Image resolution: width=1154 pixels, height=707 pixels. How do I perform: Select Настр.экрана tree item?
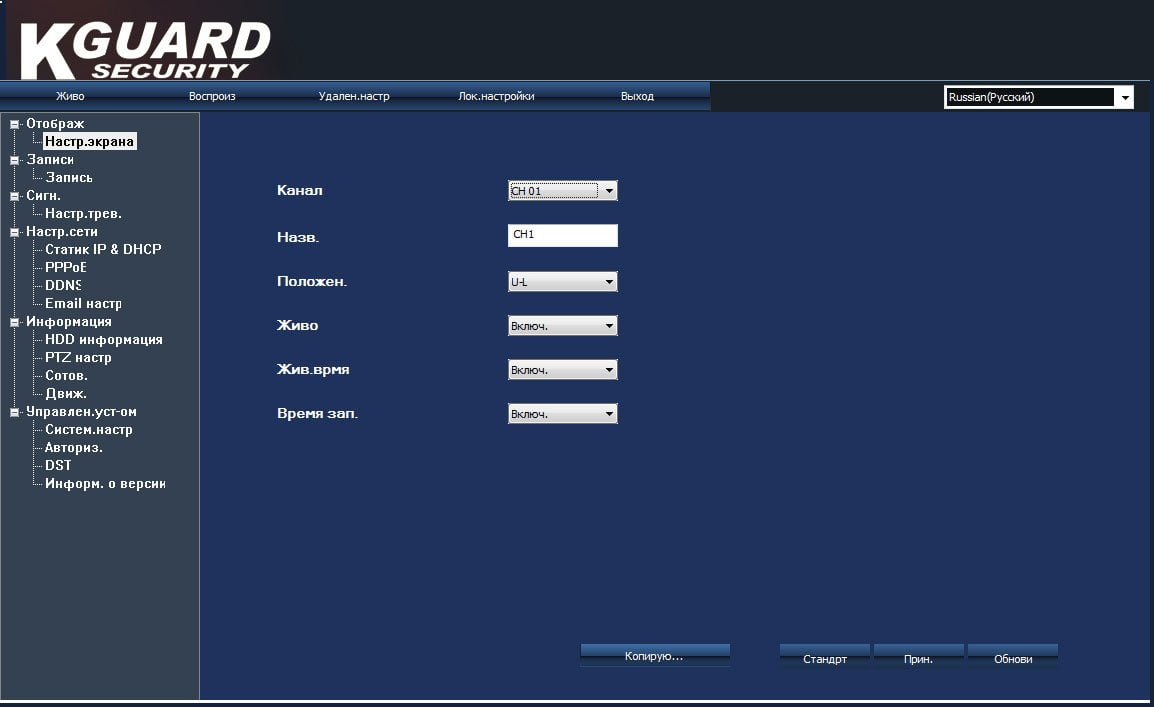click(x=90, y=141)
